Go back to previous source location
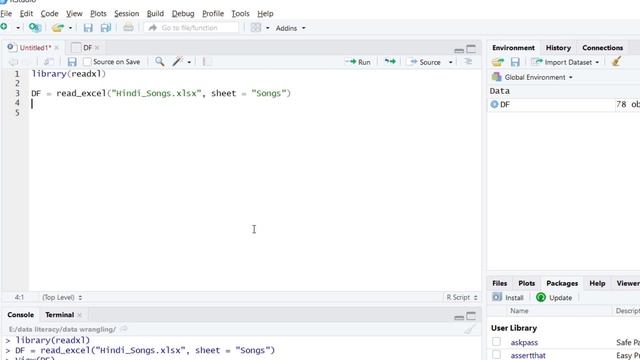This screenshot has width=640, height=360. [x=13, y=62]
